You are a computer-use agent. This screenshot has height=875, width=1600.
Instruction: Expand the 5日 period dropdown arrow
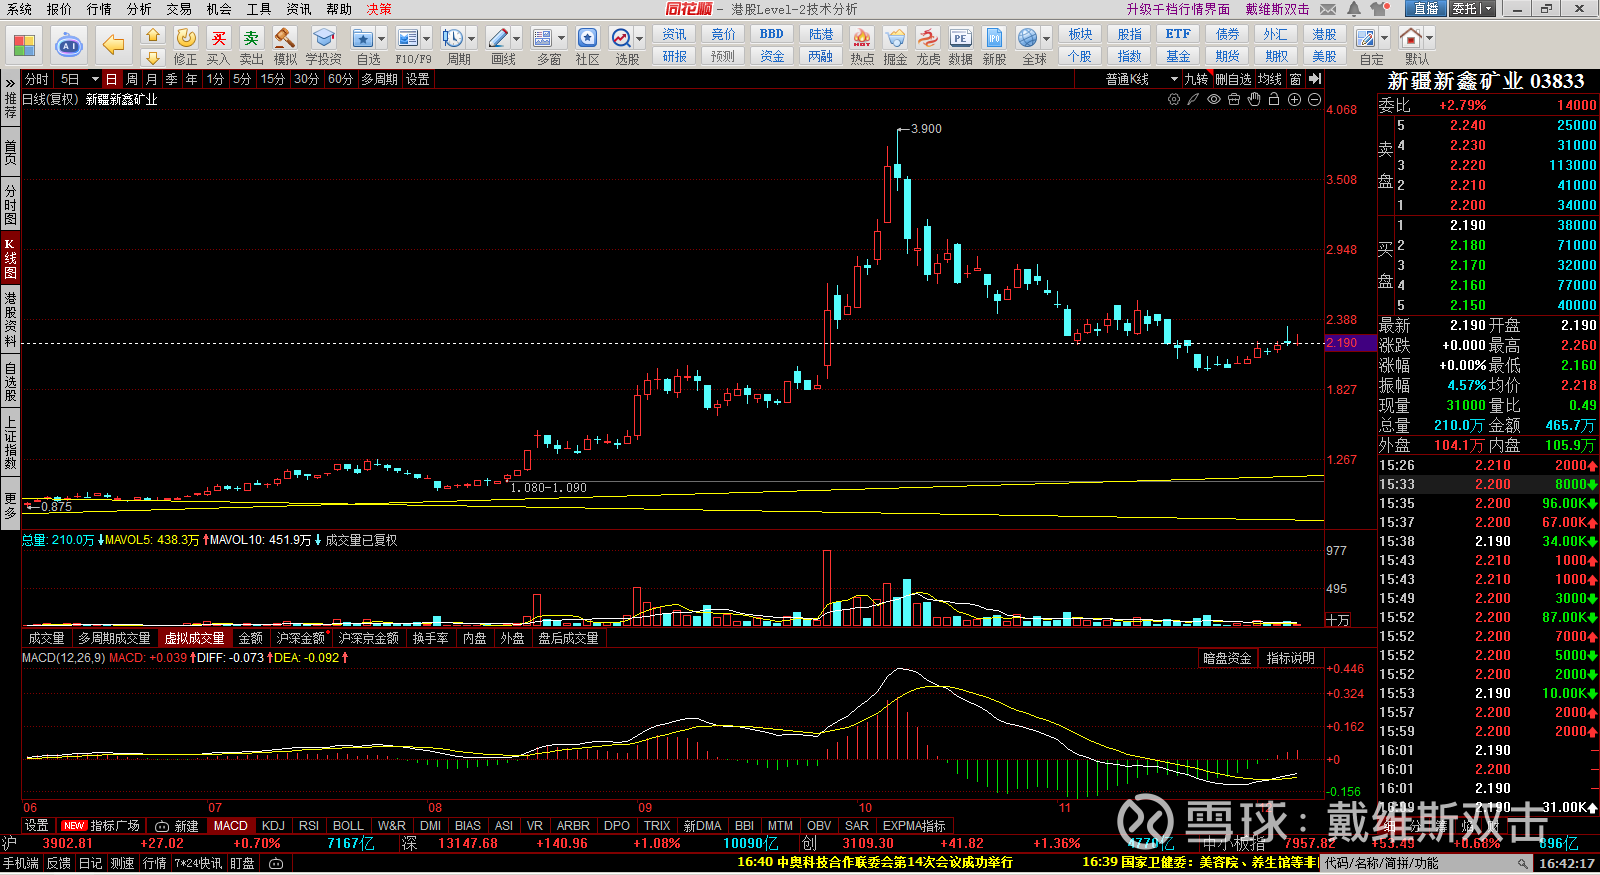[95, 79]
